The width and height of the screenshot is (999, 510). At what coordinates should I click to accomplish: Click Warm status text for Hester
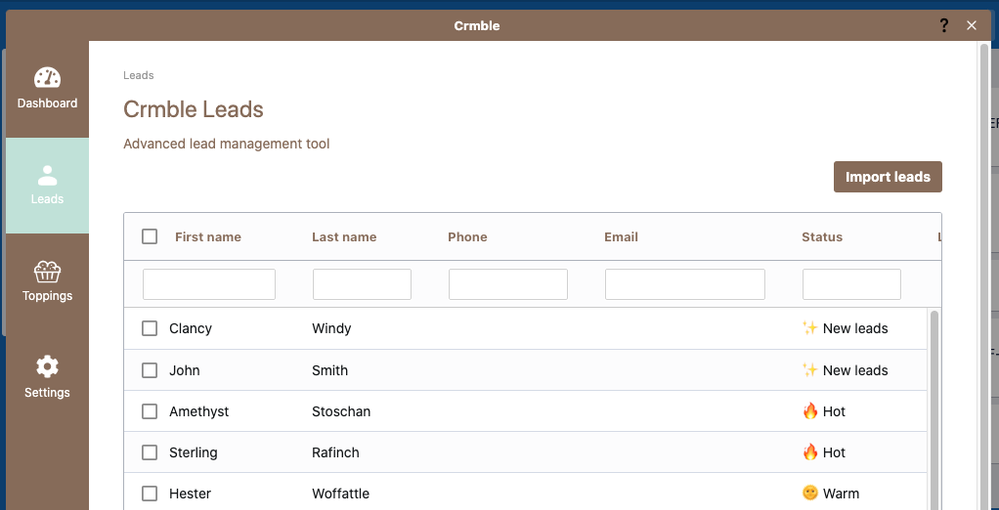[841, 493]
